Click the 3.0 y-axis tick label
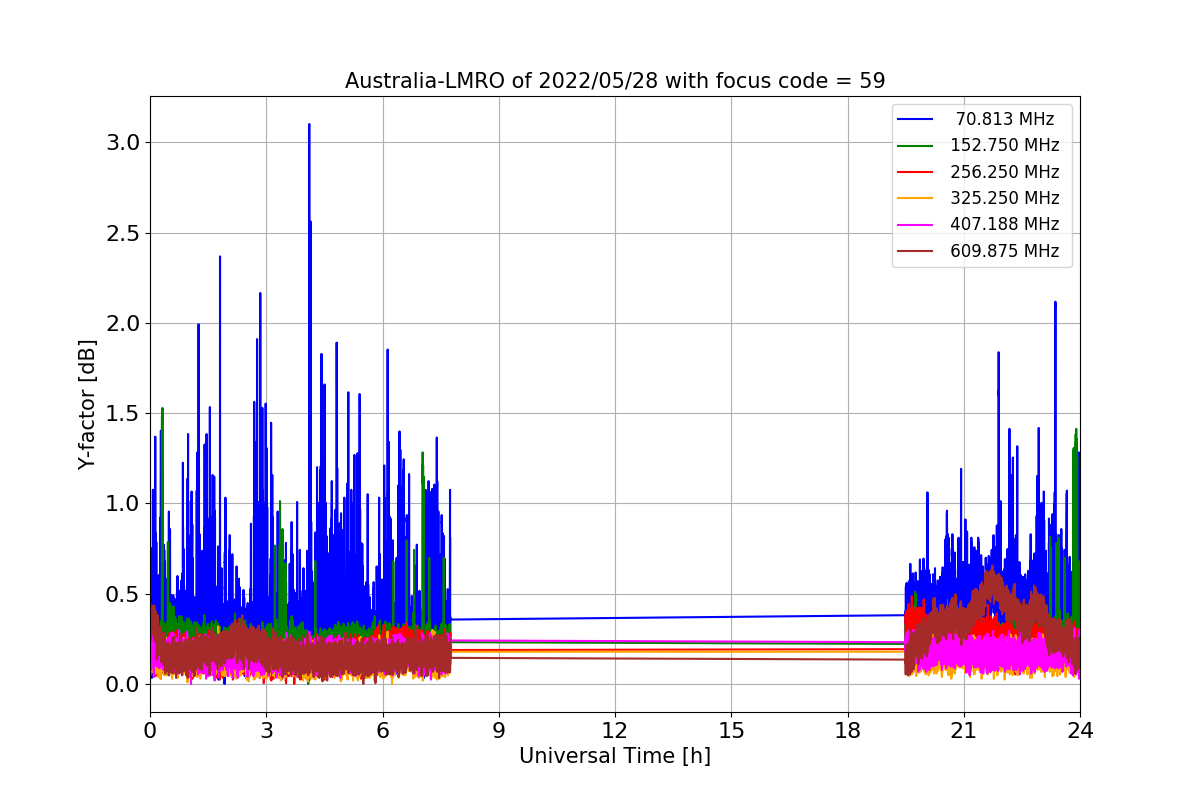 (123, 142)
